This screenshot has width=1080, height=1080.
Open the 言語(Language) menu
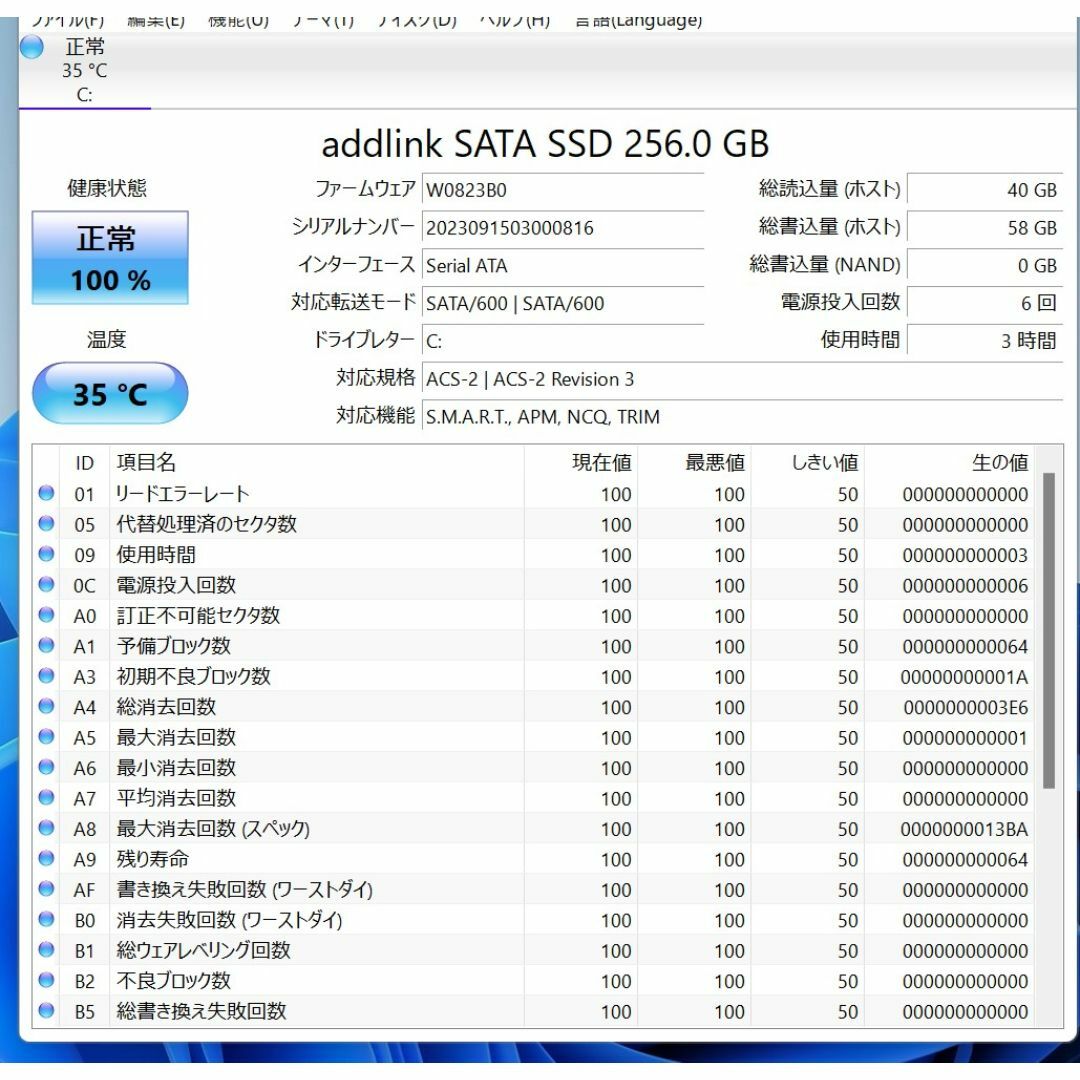pos(638,21)
